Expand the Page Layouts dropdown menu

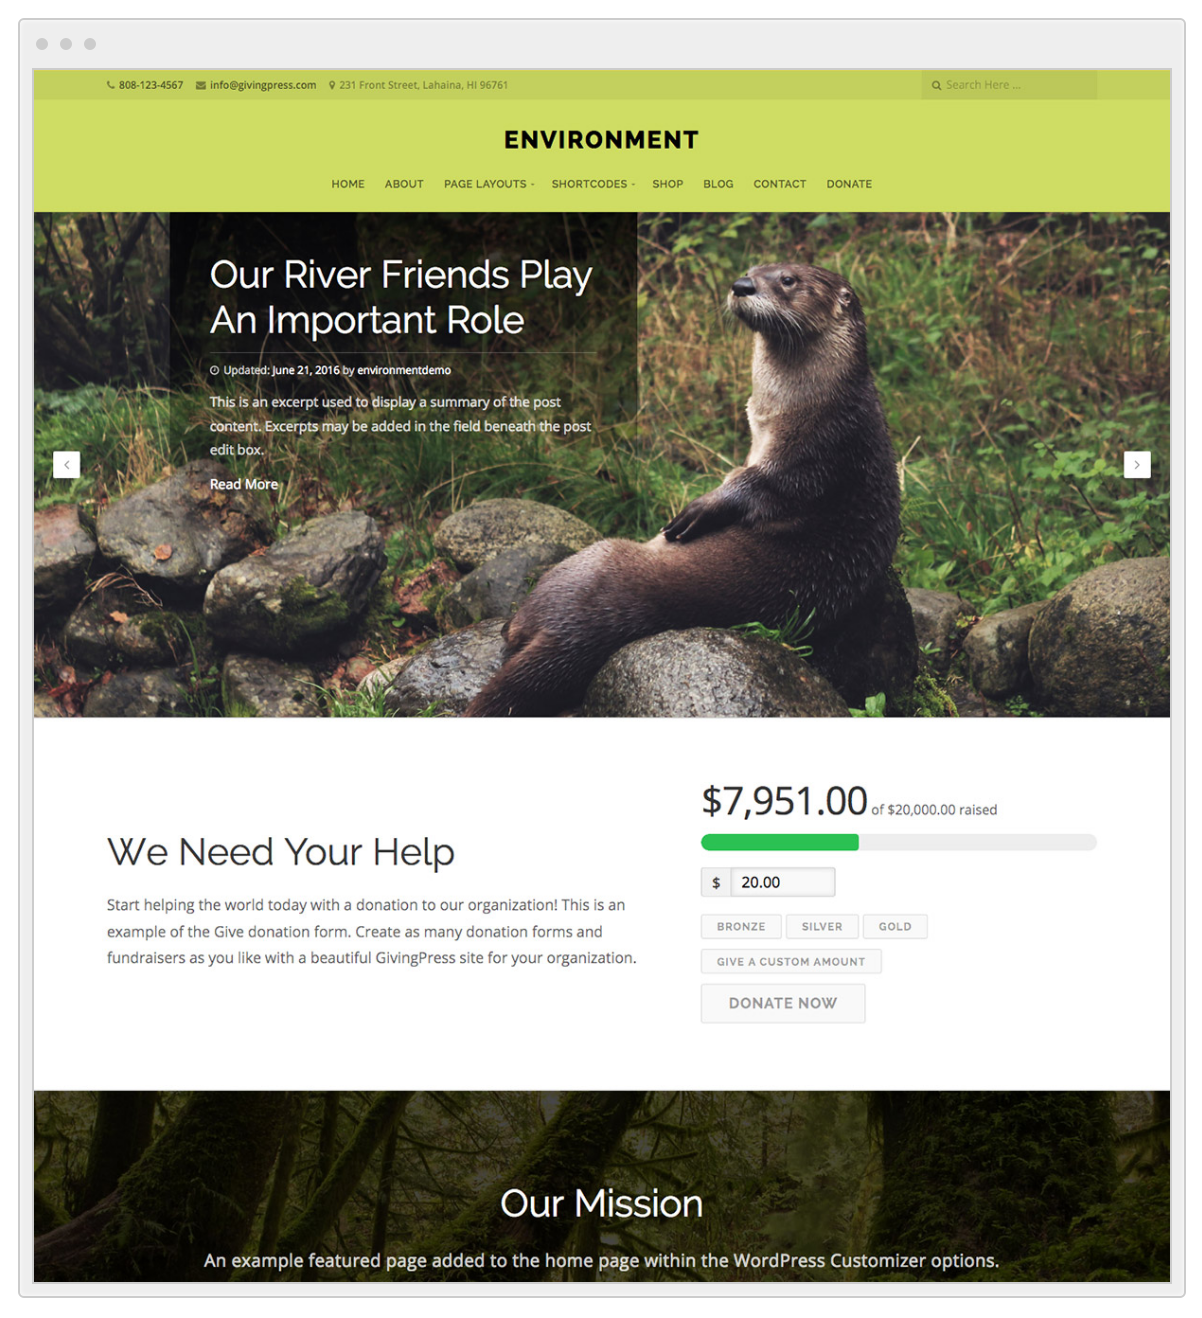point(489,184)
